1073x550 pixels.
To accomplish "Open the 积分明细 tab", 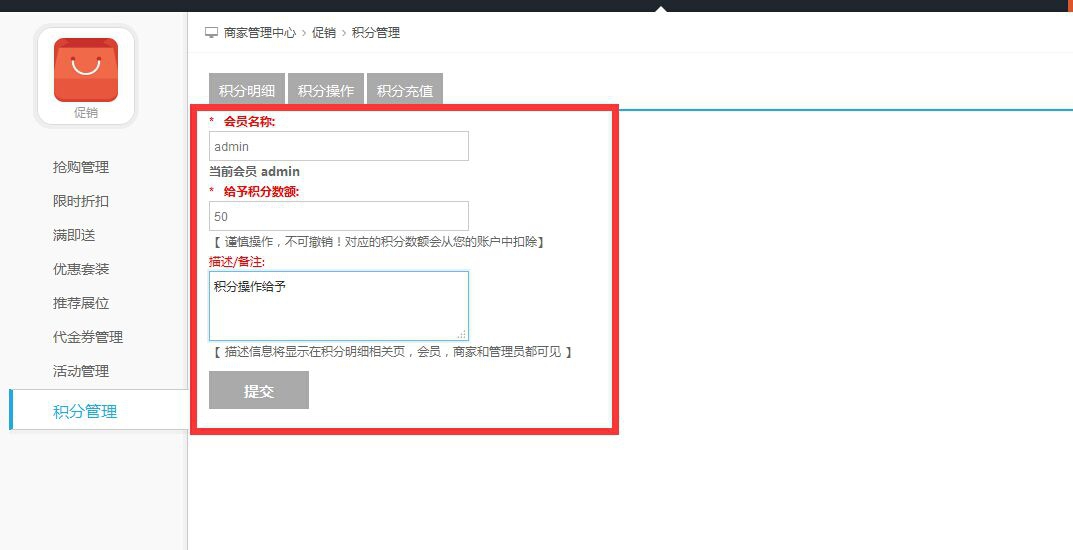I will [247, 90].
